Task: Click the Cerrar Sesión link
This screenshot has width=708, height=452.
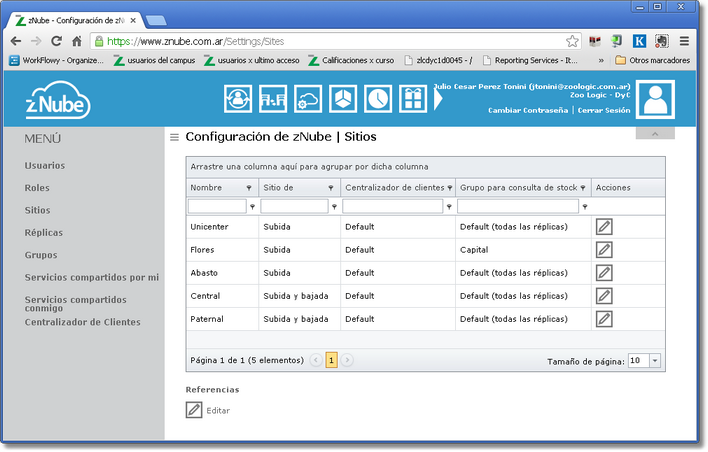Action: pos(605,110)
